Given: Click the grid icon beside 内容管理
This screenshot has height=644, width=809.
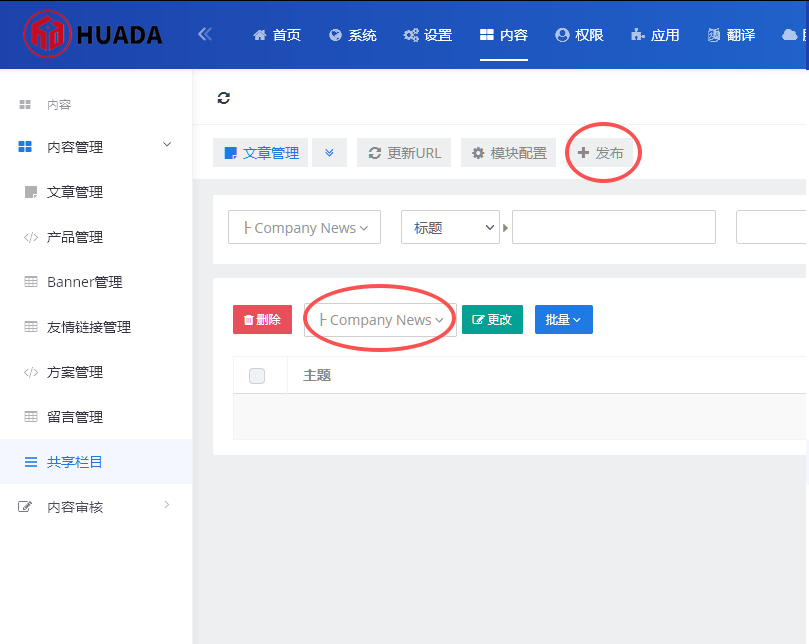Looking at the screenshot, I should tap(25, 147).
